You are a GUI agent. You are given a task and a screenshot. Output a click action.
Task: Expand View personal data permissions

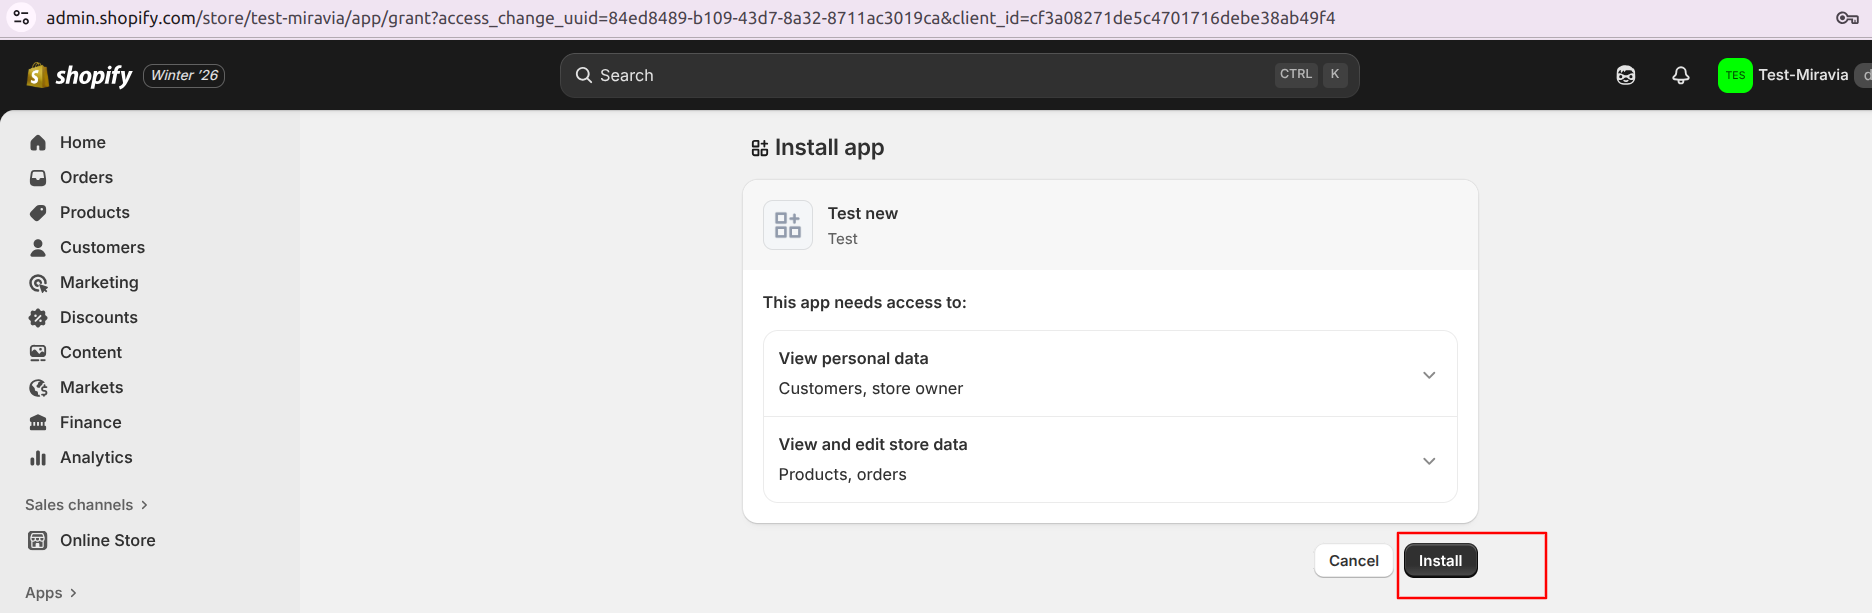[x=1429, y=375]
